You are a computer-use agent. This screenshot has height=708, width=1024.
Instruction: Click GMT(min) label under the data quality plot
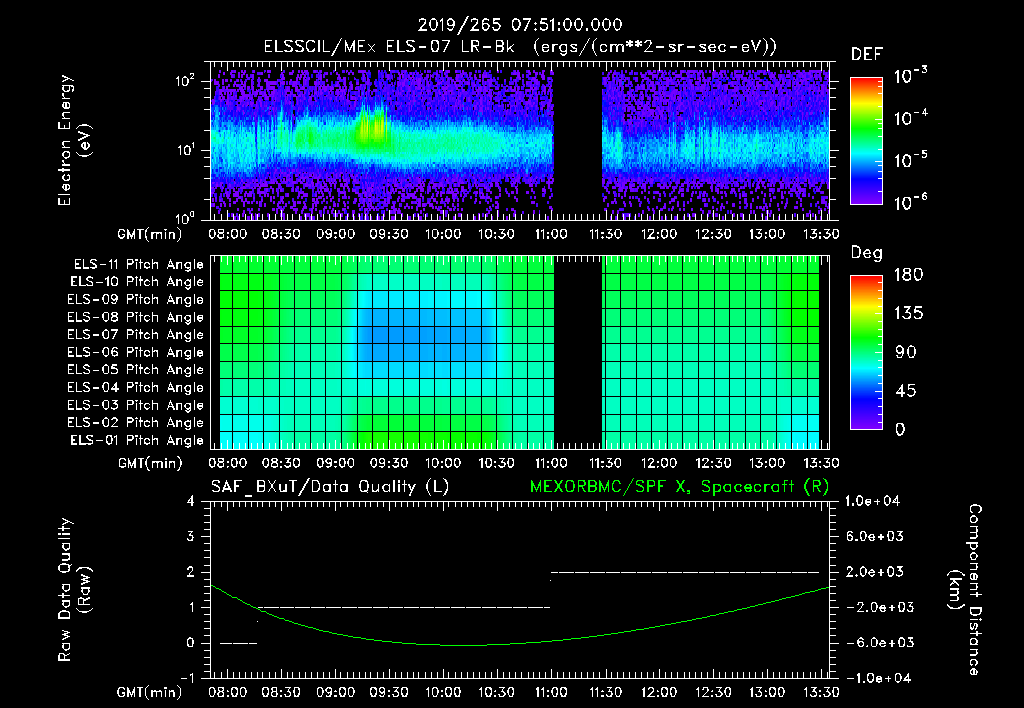click(x=150, y=692)
